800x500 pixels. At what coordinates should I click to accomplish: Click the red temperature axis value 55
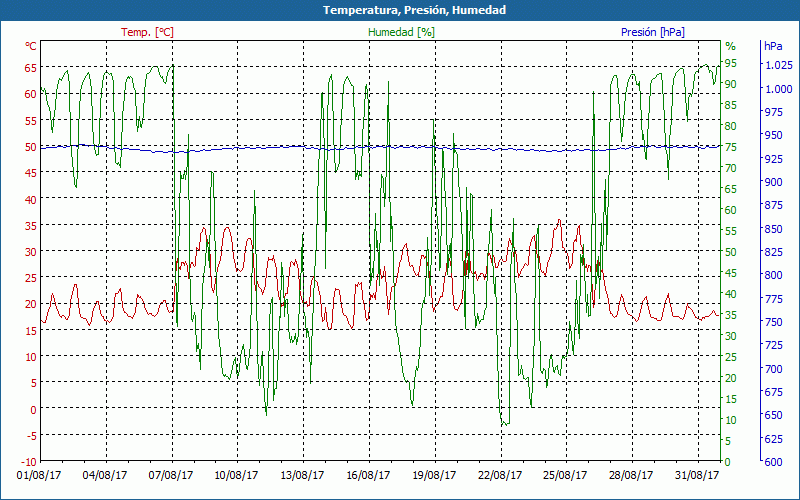pos(31,120)
